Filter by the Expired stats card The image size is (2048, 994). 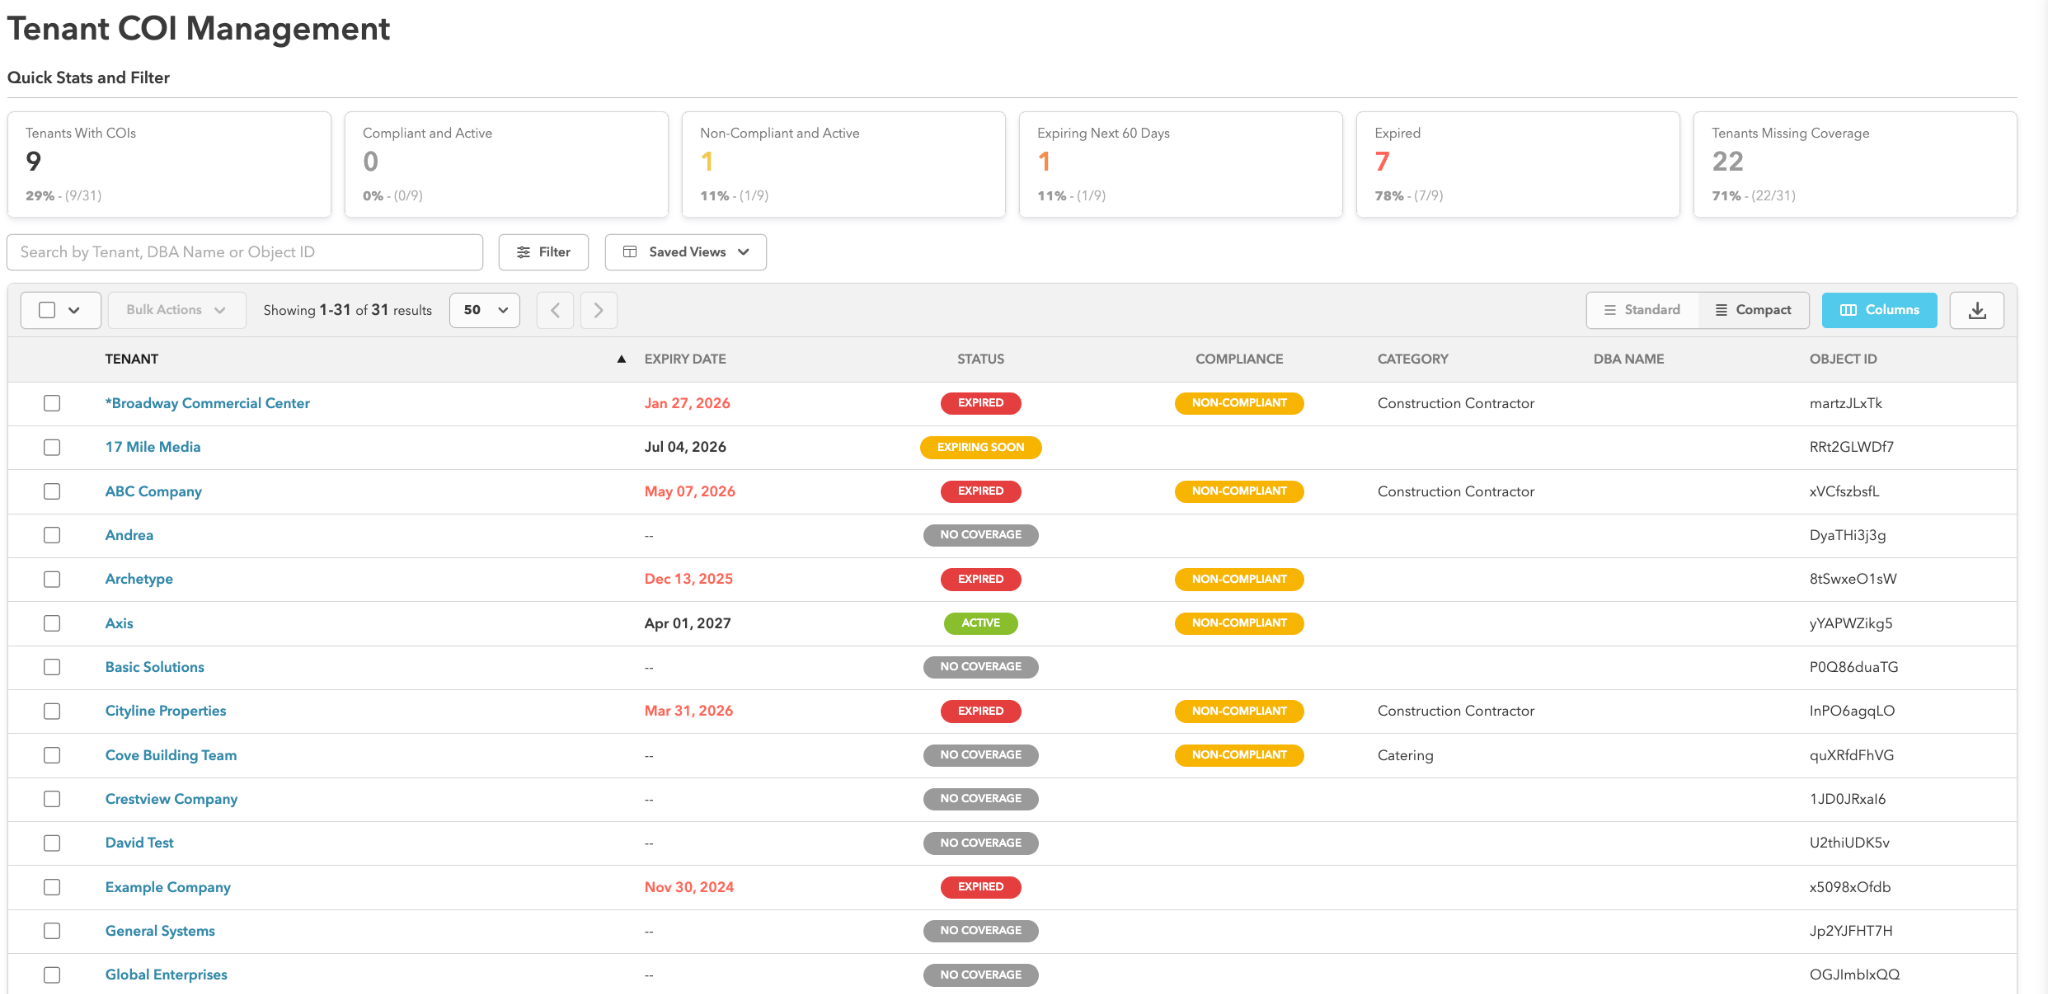pos(1517,164)
